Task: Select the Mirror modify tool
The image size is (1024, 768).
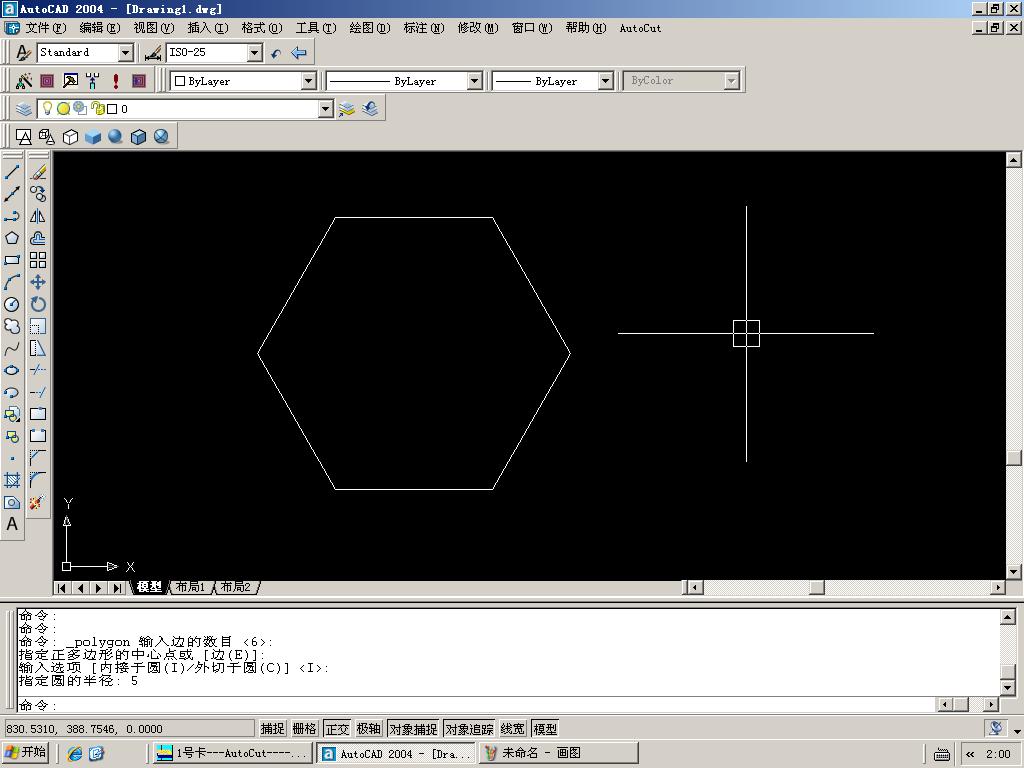Action: (x=38, y=216)
